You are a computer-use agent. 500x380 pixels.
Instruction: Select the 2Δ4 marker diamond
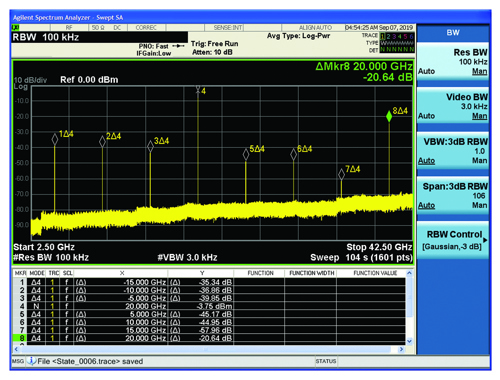click(x=103, y=142)
